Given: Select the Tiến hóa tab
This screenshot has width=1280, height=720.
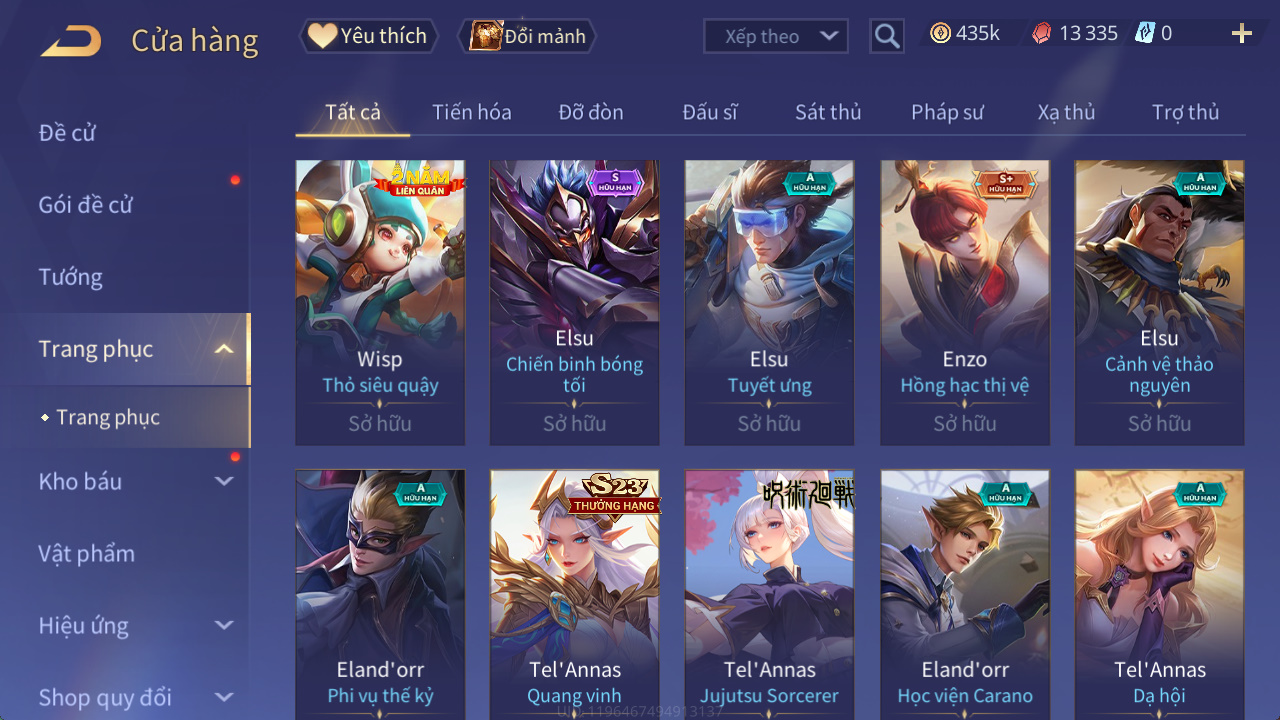Looking at the screenshot, I should tap(472, 112).
